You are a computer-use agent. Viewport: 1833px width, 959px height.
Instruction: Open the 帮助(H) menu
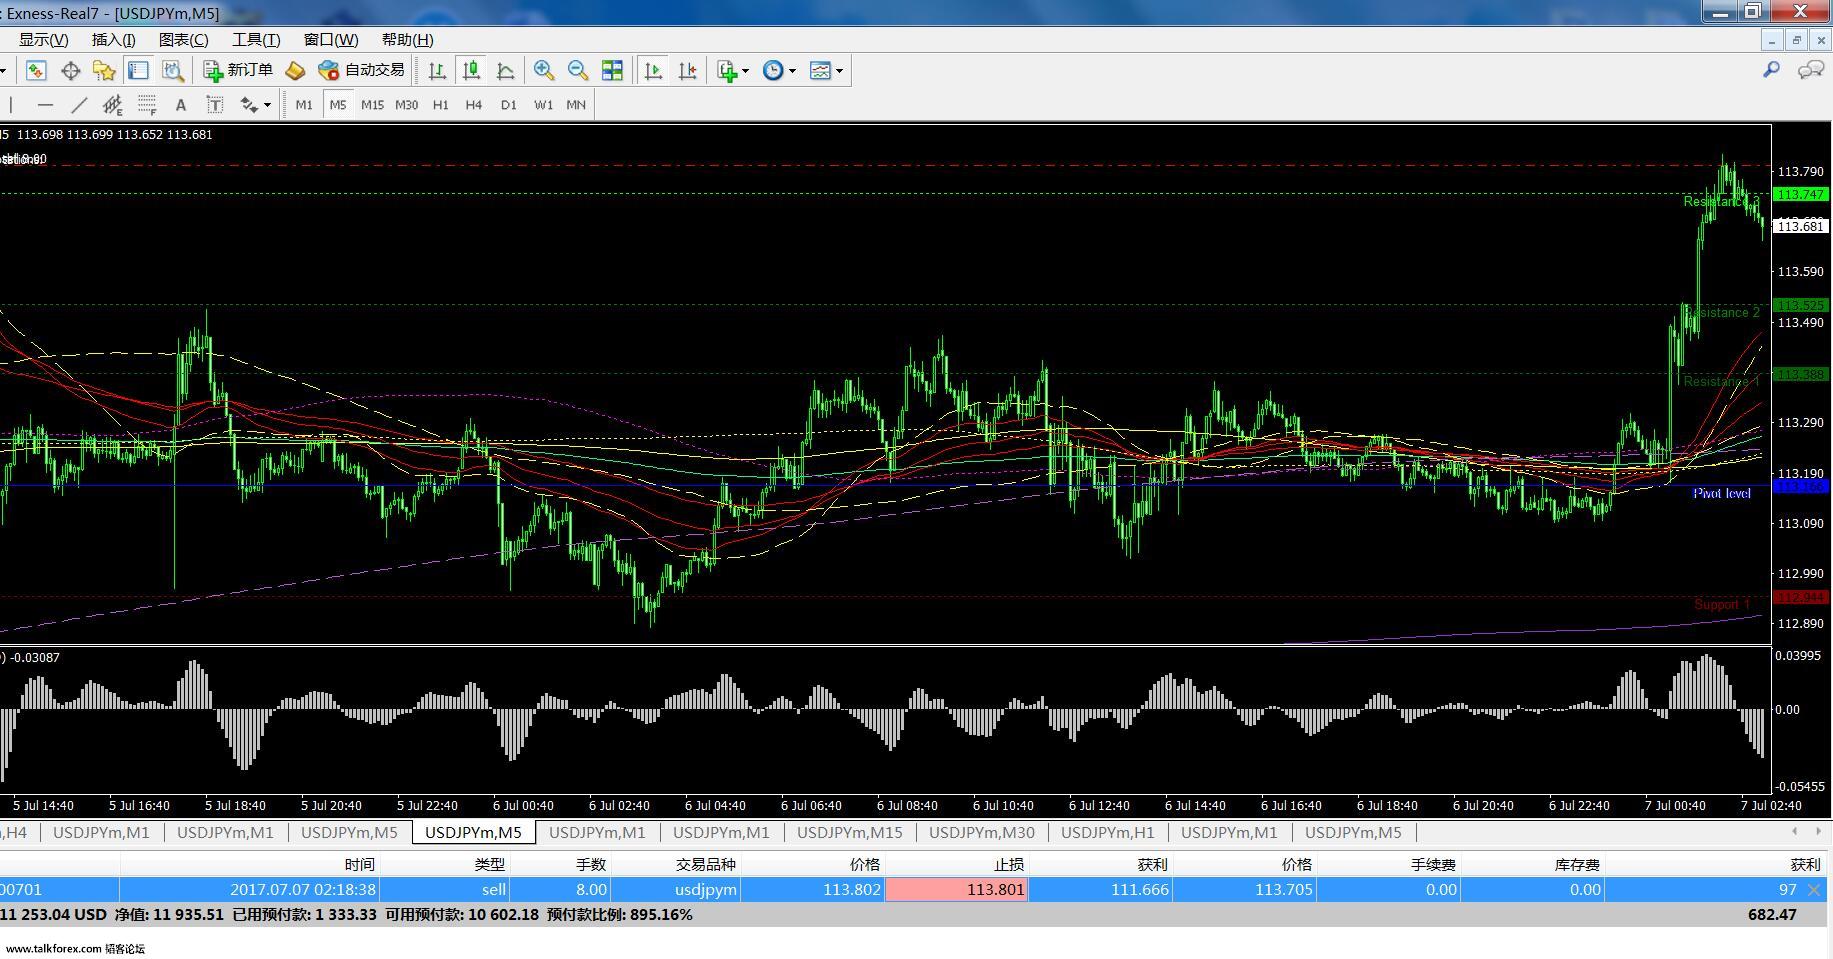point(407,39)
